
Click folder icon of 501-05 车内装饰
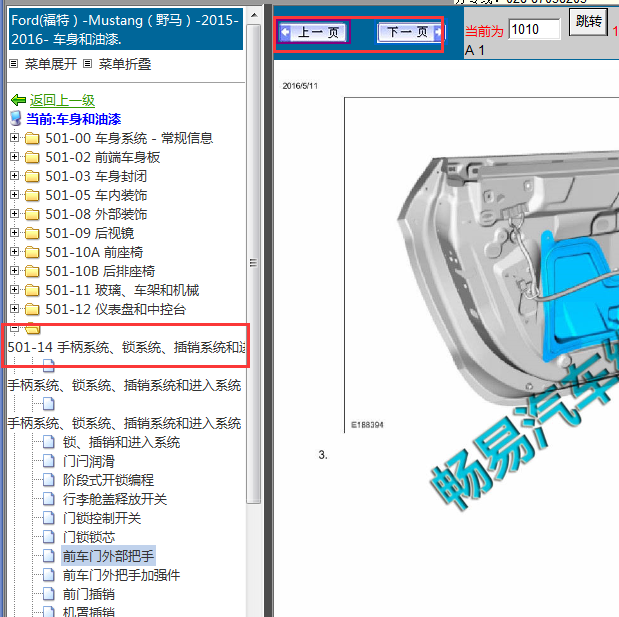point(32,195)
